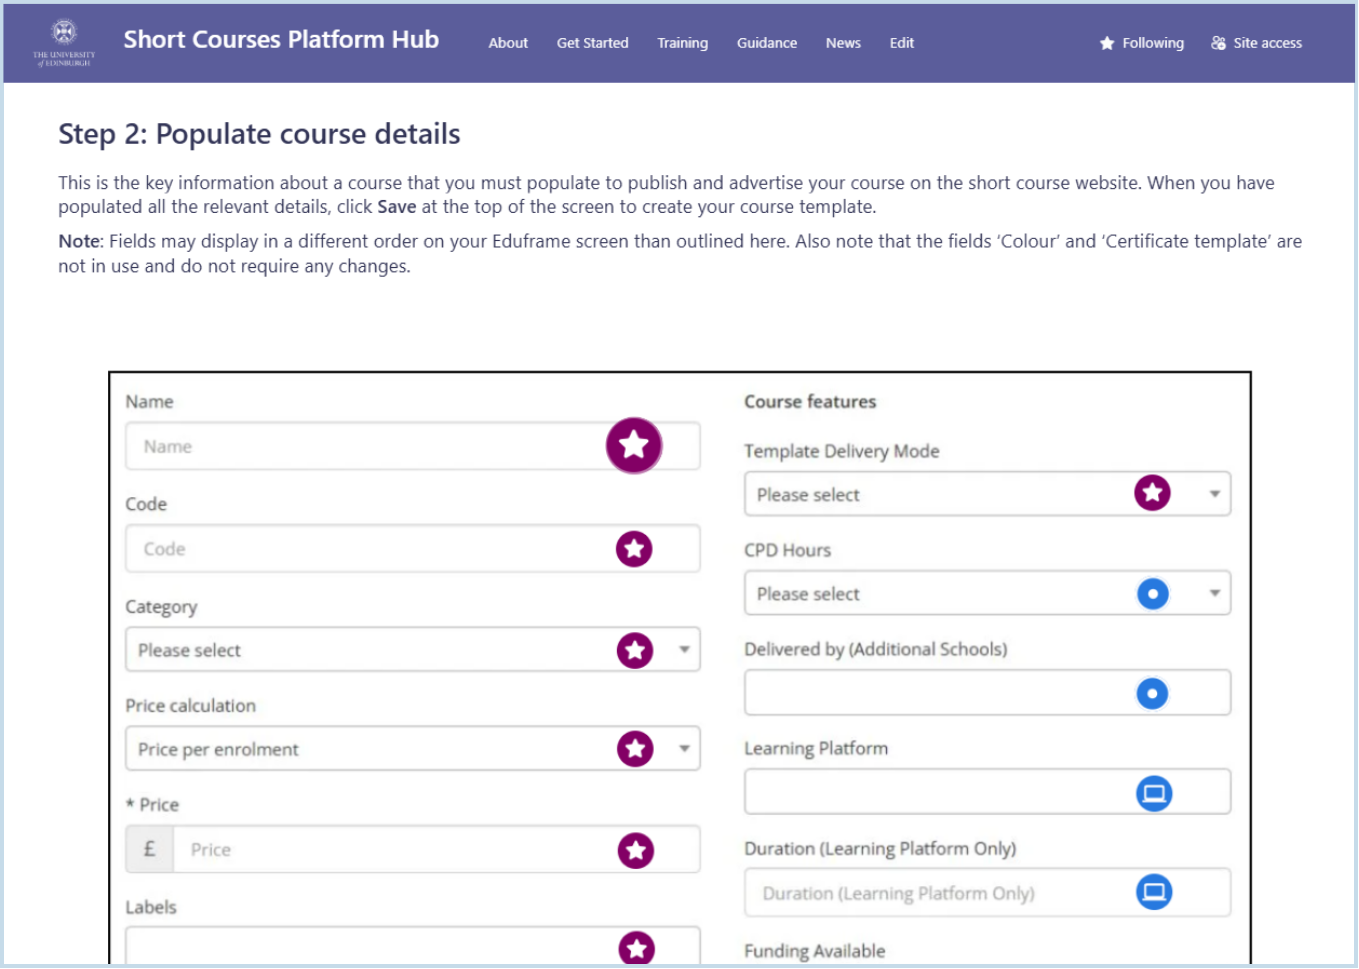Go to the Guidance menu
Screen dimensions: 1359x969
coord(766,43)
